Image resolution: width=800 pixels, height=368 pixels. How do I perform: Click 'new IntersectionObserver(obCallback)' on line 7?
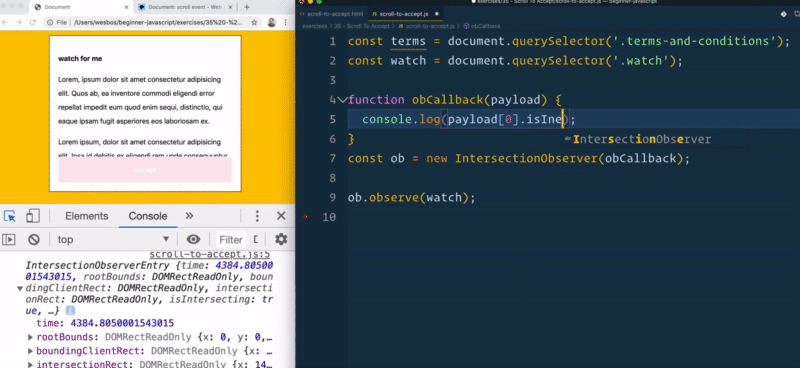tap(554, 158)
